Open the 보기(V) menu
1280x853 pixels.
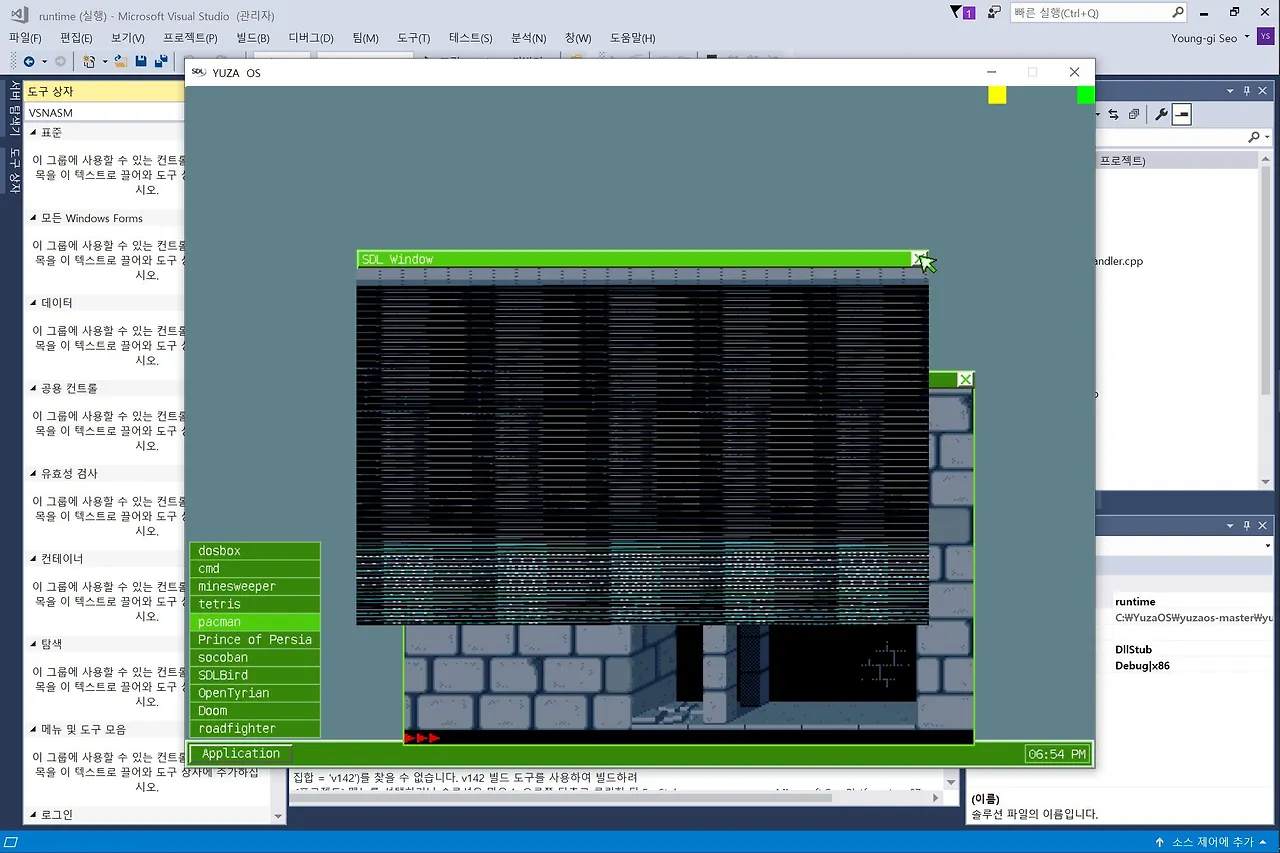128,38
